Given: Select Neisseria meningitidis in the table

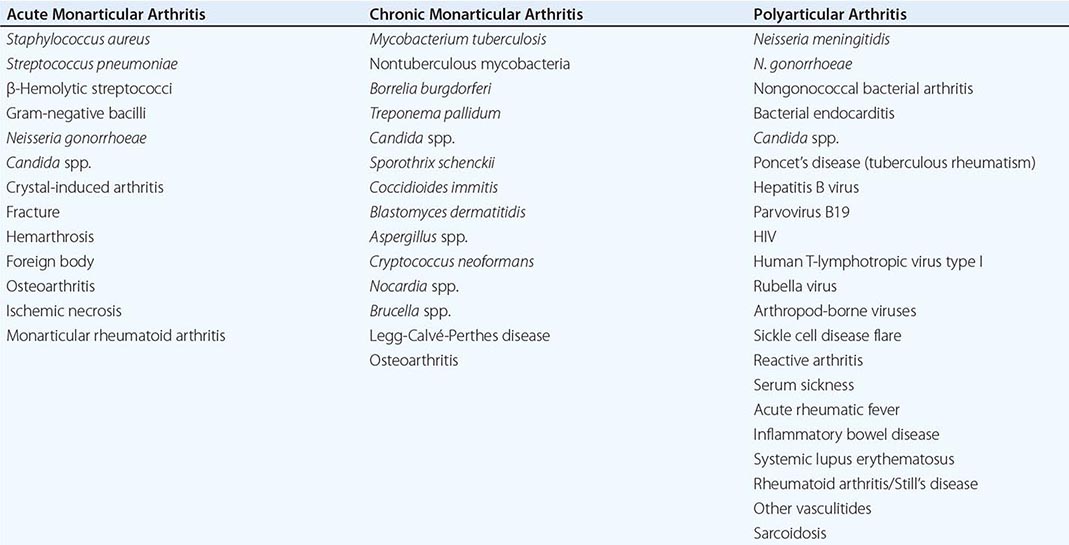Looking at the screenshot, I should pos(821,39).
